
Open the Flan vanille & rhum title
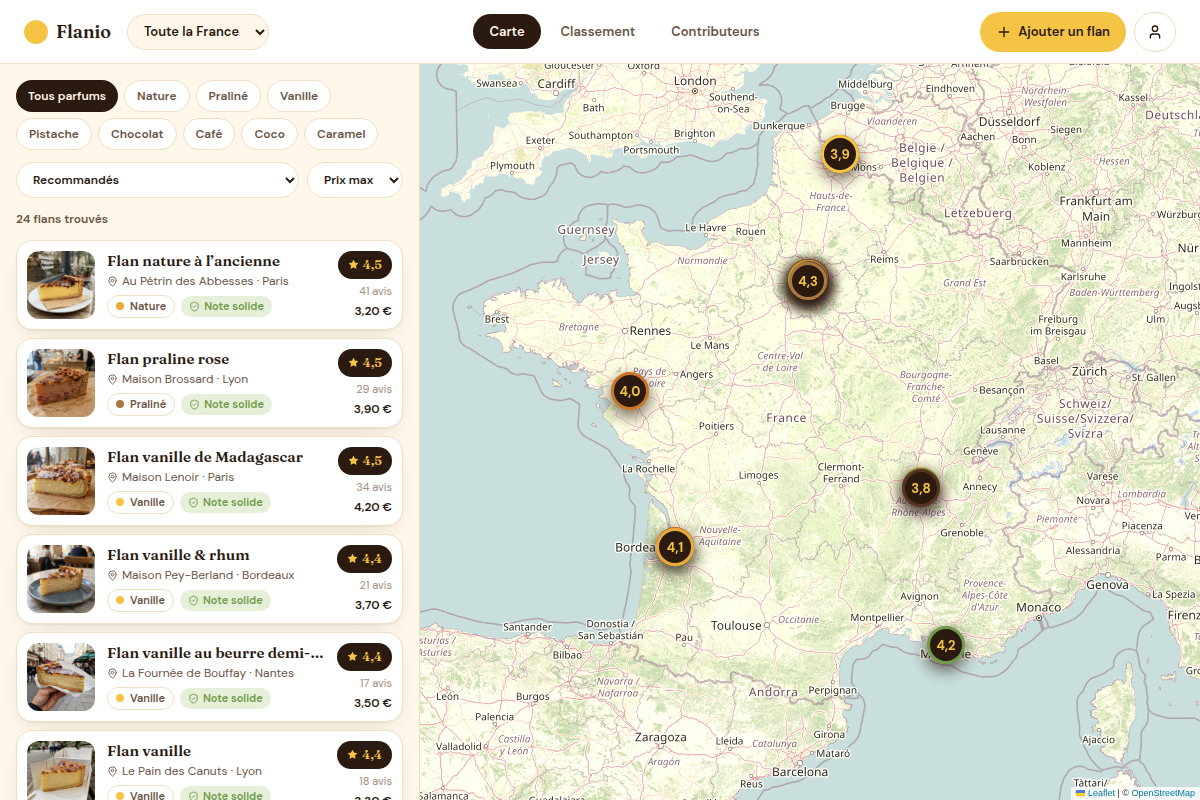[x=179, y=555]
